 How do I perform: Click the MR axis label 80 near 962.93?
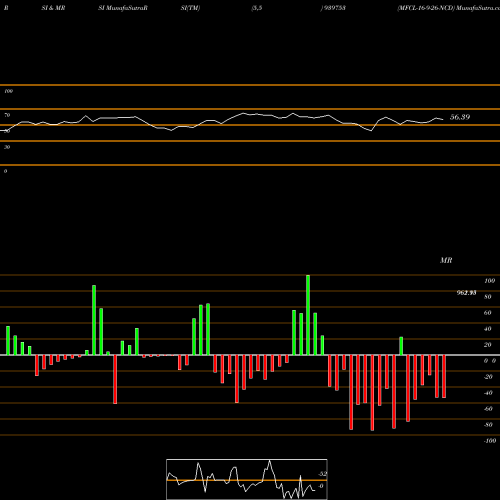point(488,297)
